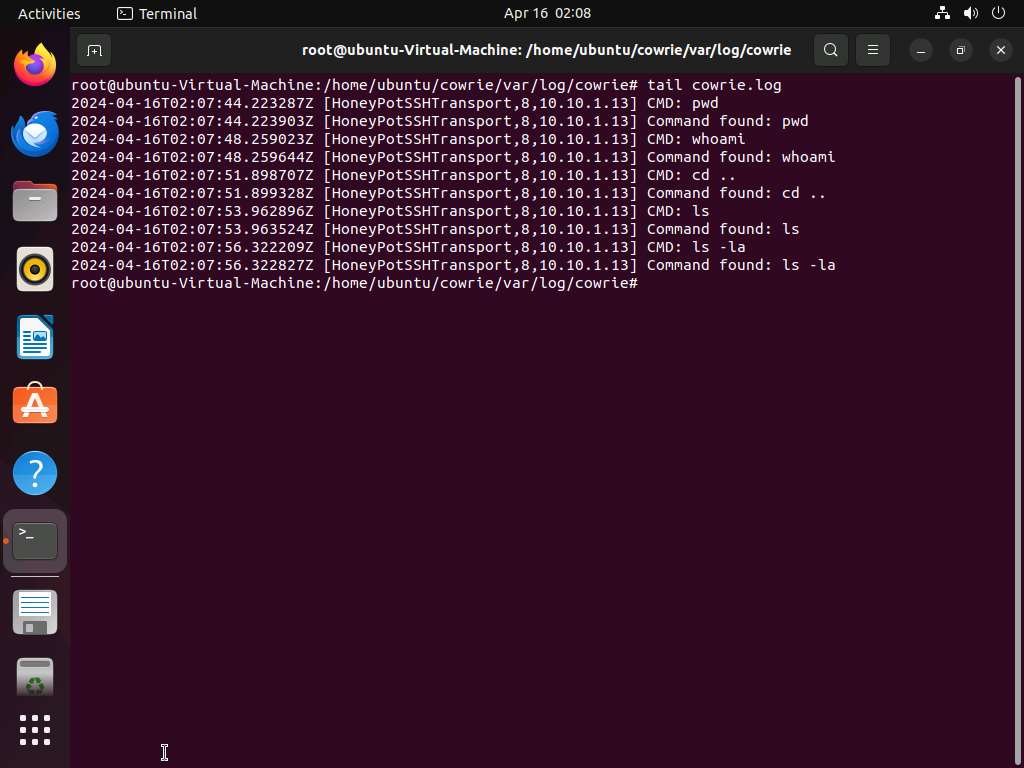Select the active Terminal dock icon
This screenshot has height=768, width=1024.
(35, 540)
